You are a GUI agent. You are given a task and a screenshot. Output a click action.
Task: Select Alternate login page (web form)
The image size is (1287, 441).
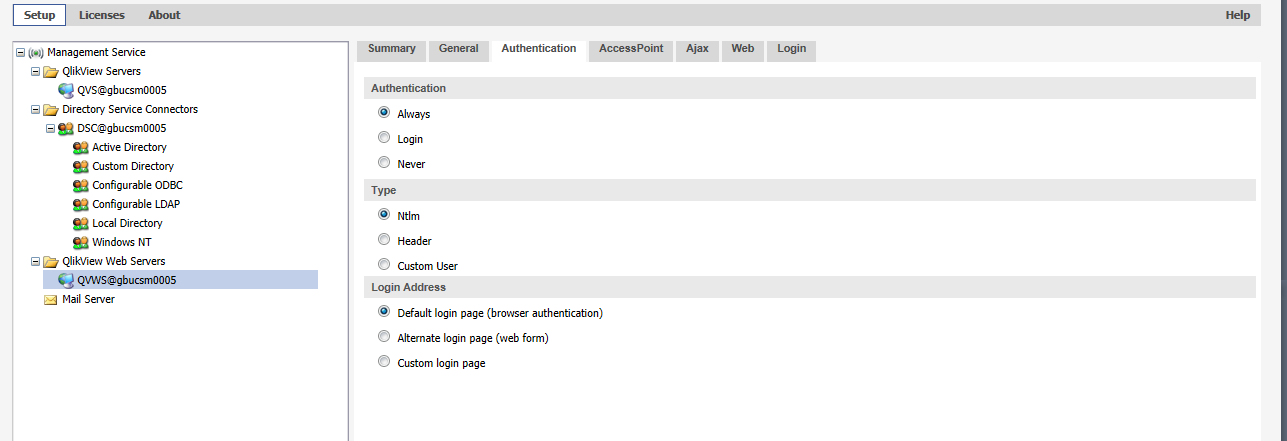(x=384, y=337)
